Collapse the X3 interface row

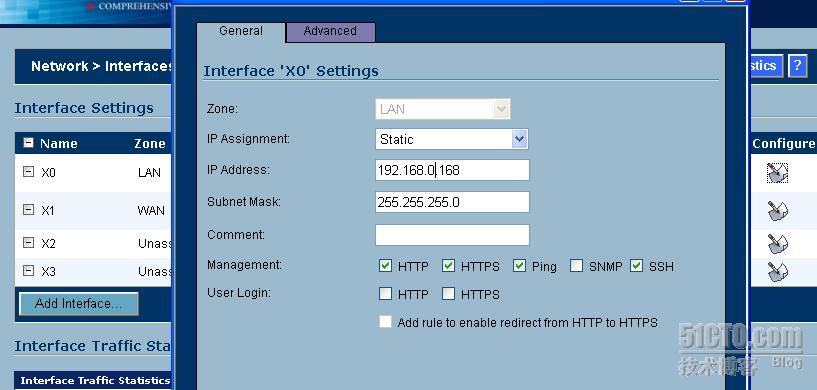pyautogui.click(x=29, y=271)
